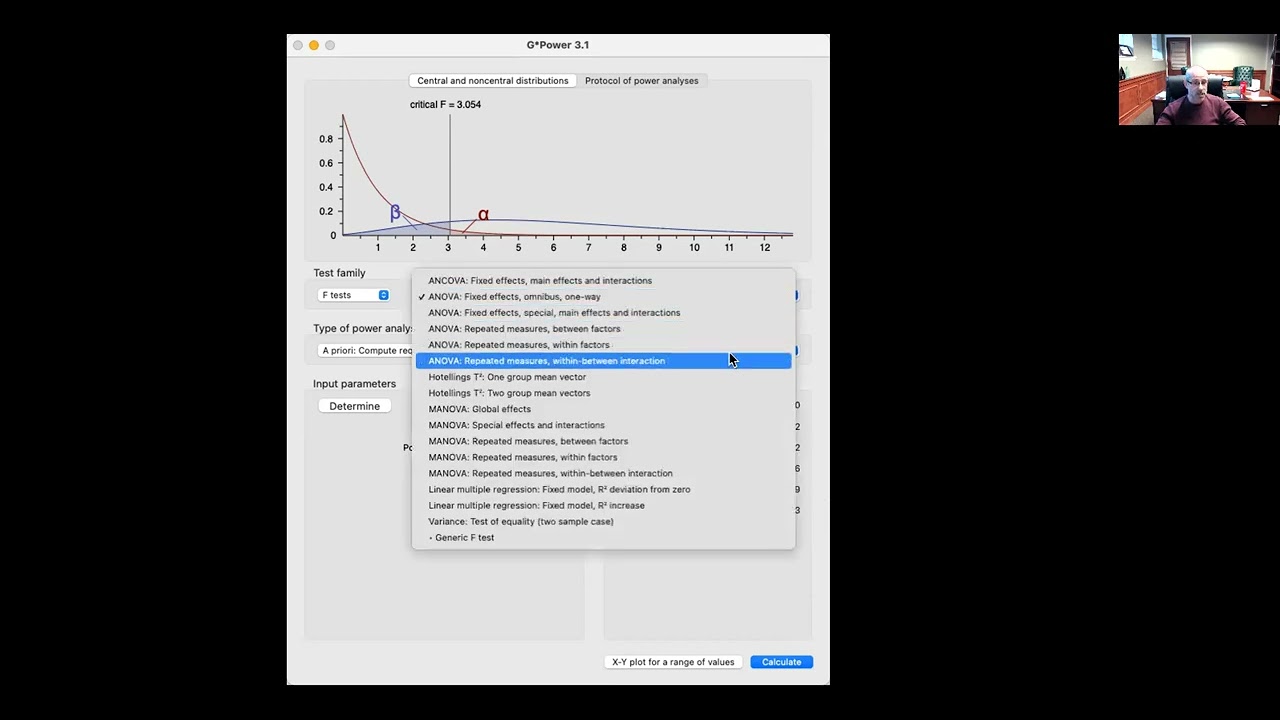Viewport: 1280px width, 720px height.
Task: Close the G*Power window with red button
Action: point(298,45)
